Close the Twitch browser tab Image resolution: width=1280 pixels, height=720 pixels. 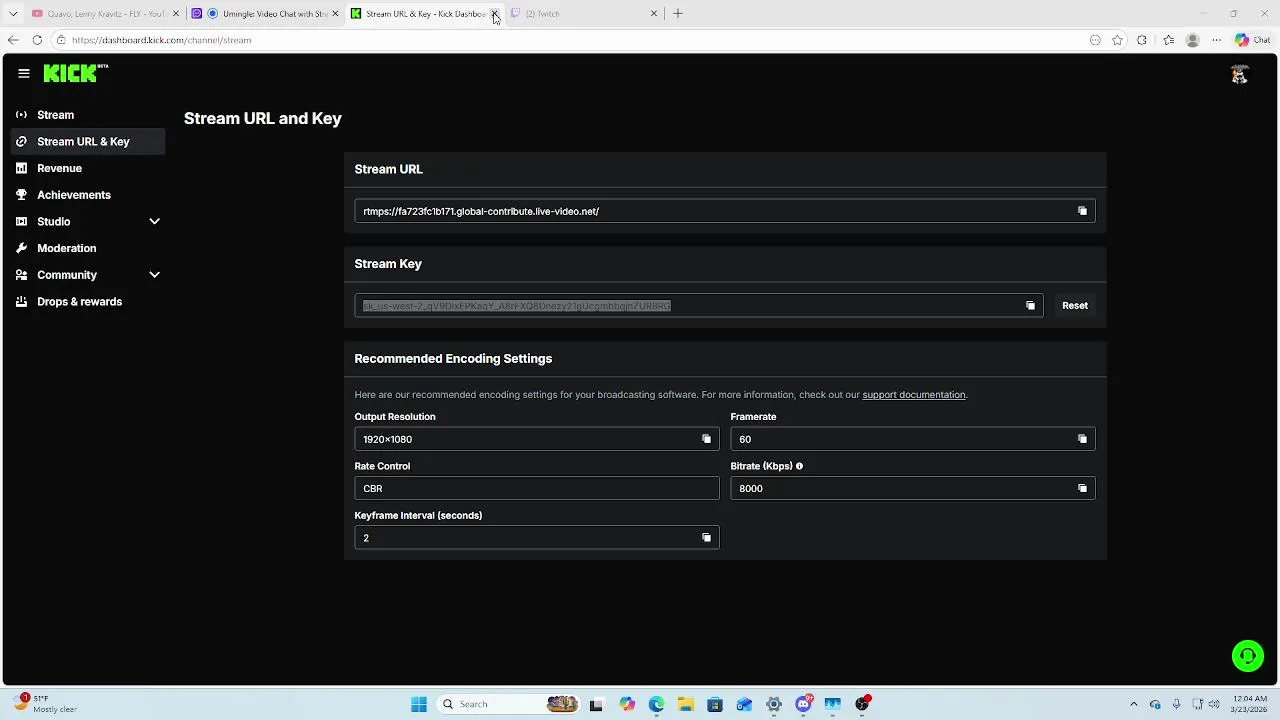[654, 14]
